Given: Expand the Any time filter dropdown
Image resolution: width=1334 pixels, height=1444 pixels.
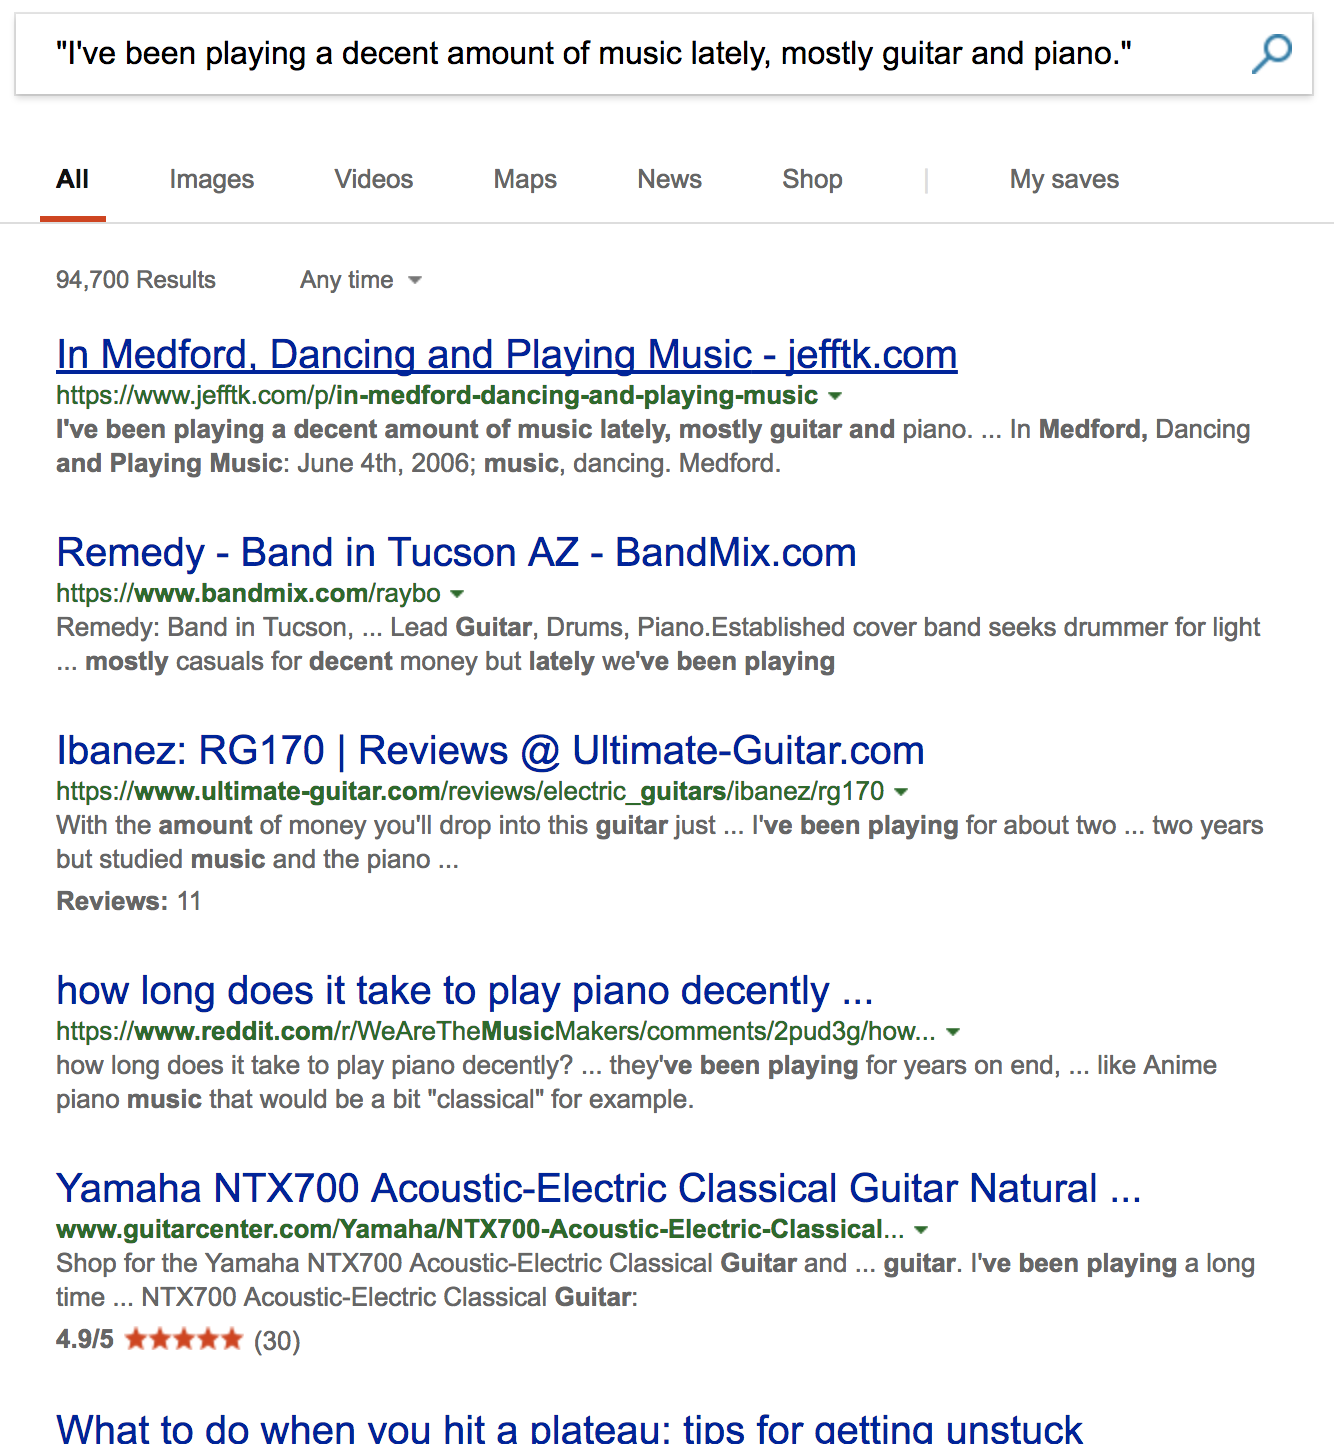Looking at the screenshot, I should pyautogui.click(x=361, y=280).
